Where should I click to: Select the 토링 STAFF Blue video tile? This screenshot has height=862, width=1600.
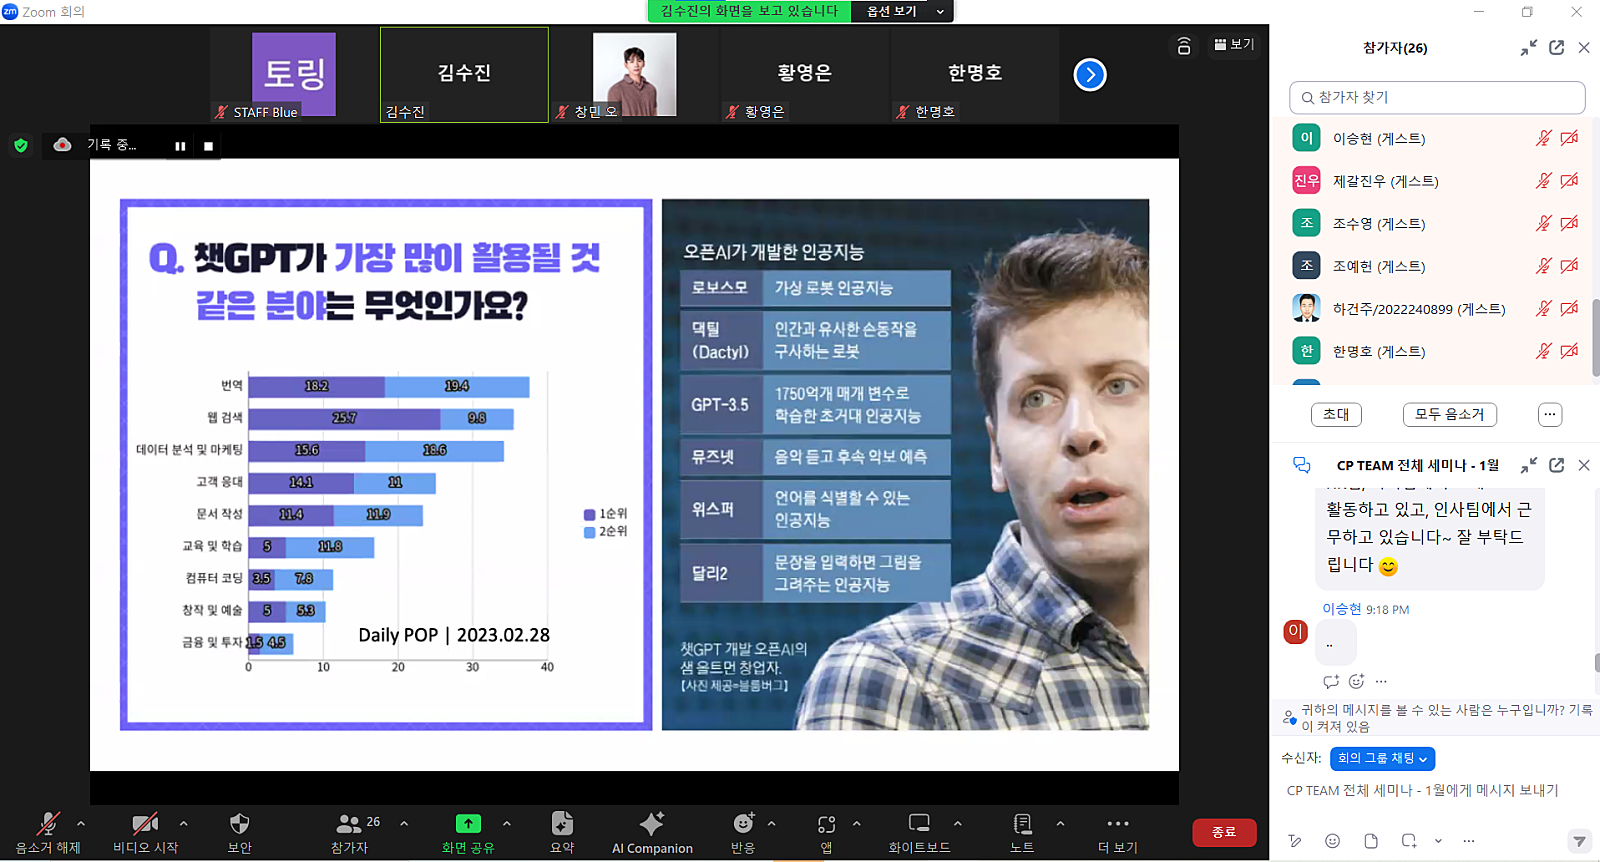(293, 75)
